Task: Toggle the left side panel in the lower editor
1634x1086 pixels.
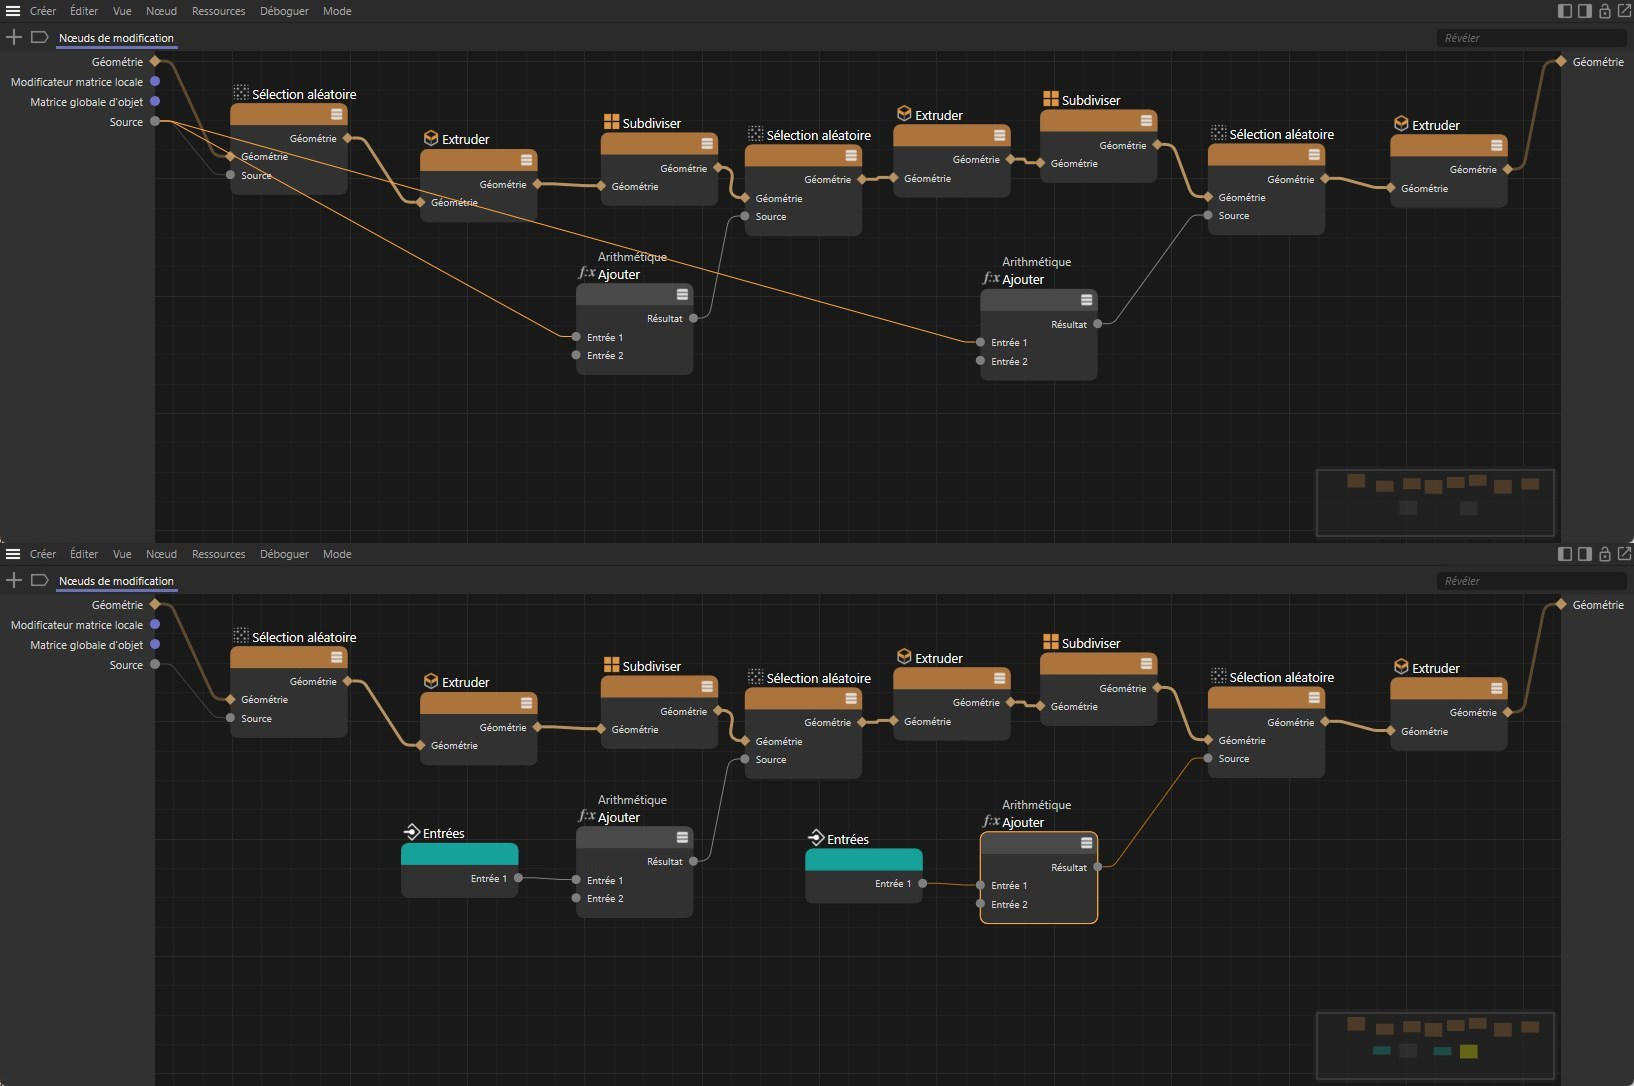Action: (x=1565, y=554)
